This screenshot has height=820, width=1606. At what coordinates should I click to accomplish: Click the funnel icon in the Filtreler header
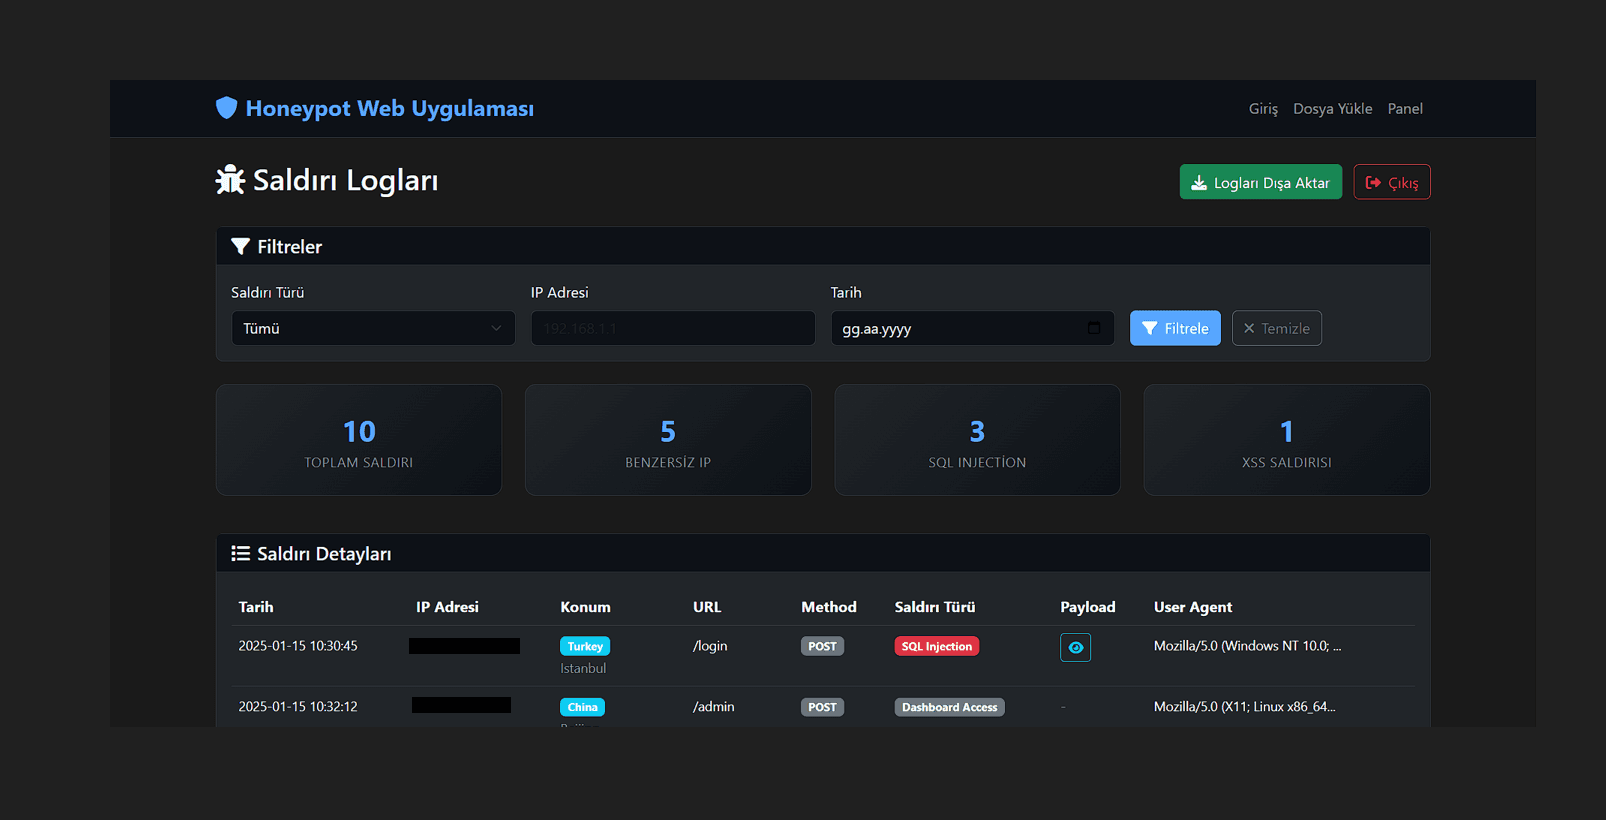tap(240, 246)
